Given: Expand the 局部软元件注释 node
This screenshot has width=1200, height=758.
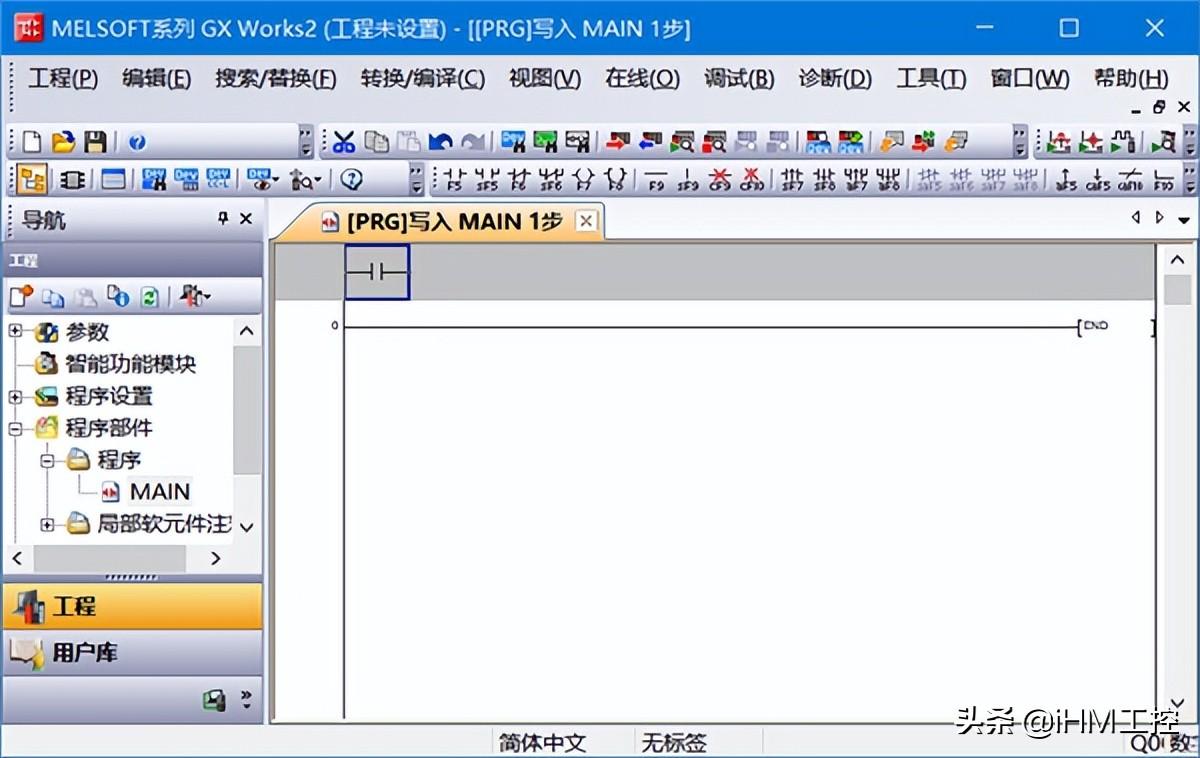Looking at the screenshot, I should (47, 524).
